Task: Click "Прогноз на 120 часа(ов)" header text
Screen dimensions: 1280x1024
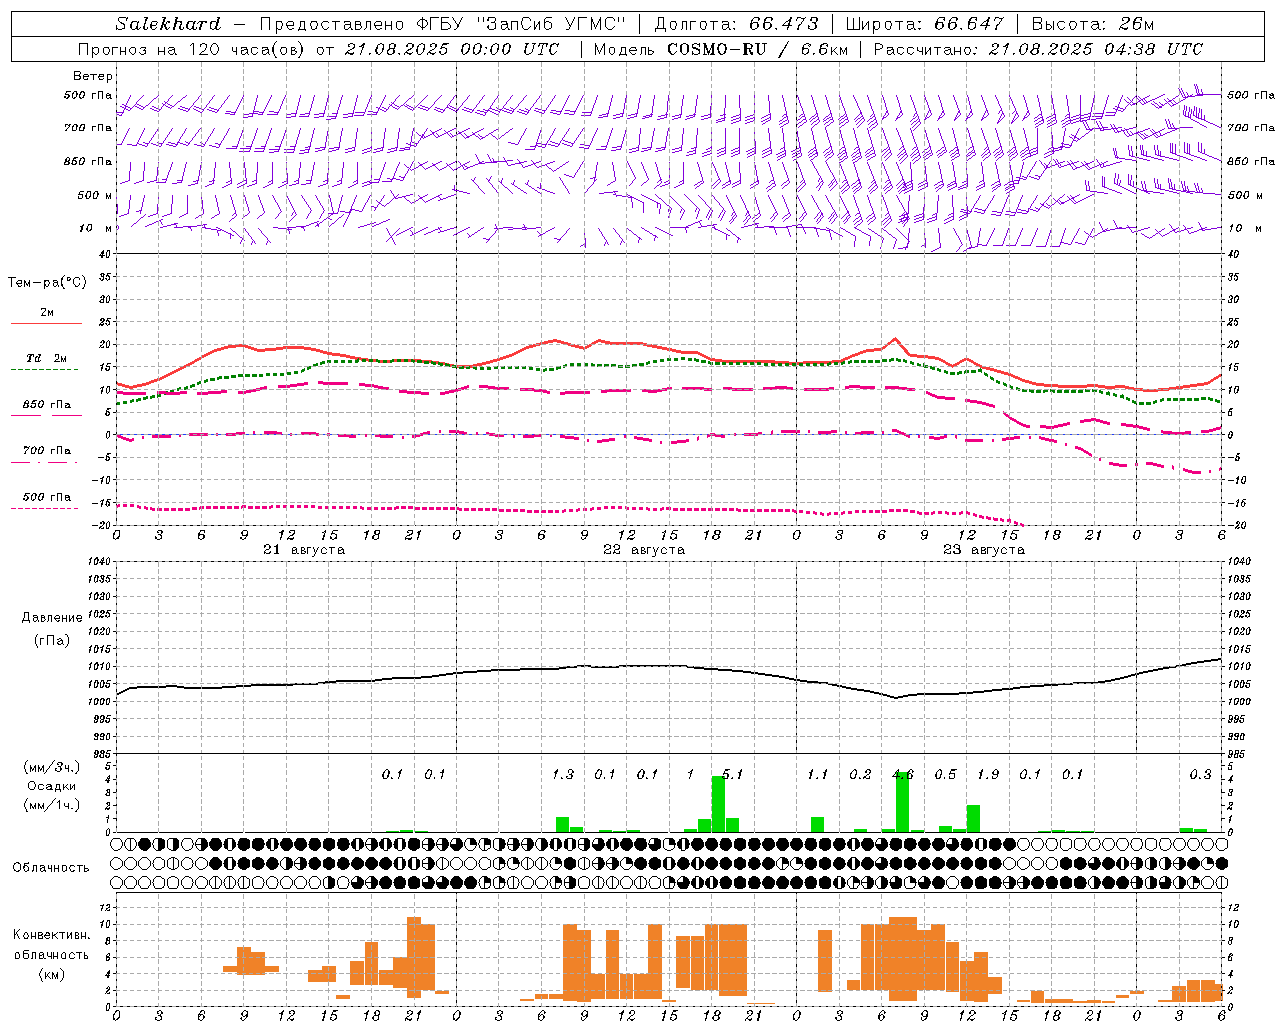Action: 193,49
